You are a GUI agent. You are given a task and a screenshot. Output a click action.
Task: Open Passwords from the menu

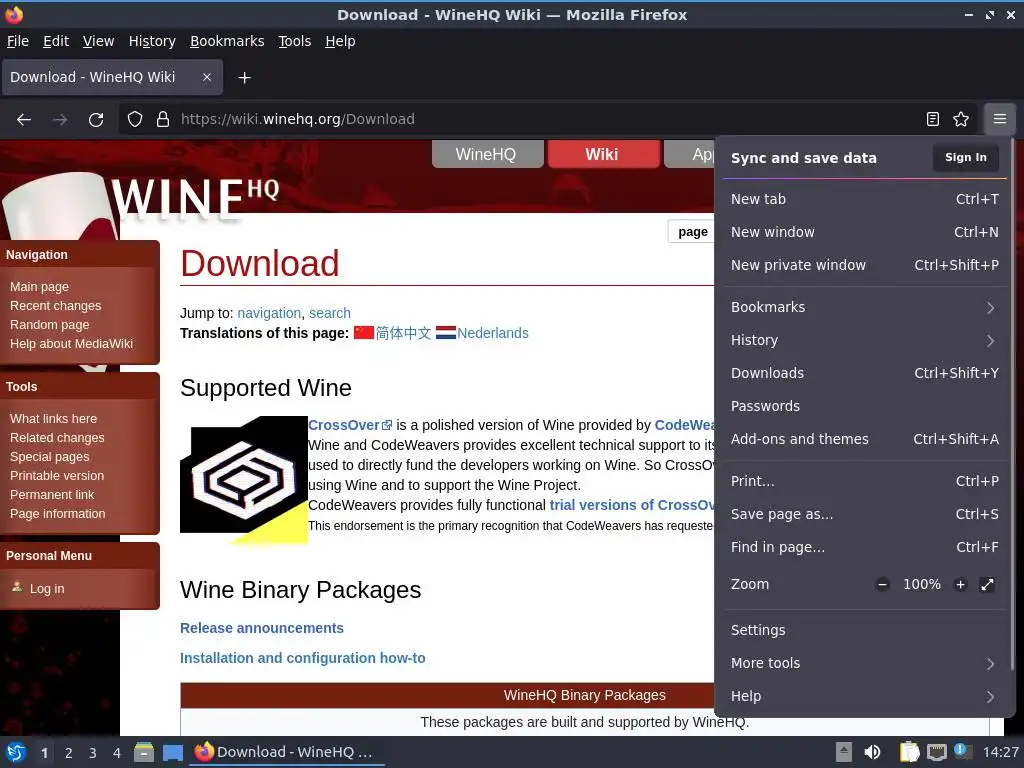point(863,406)
